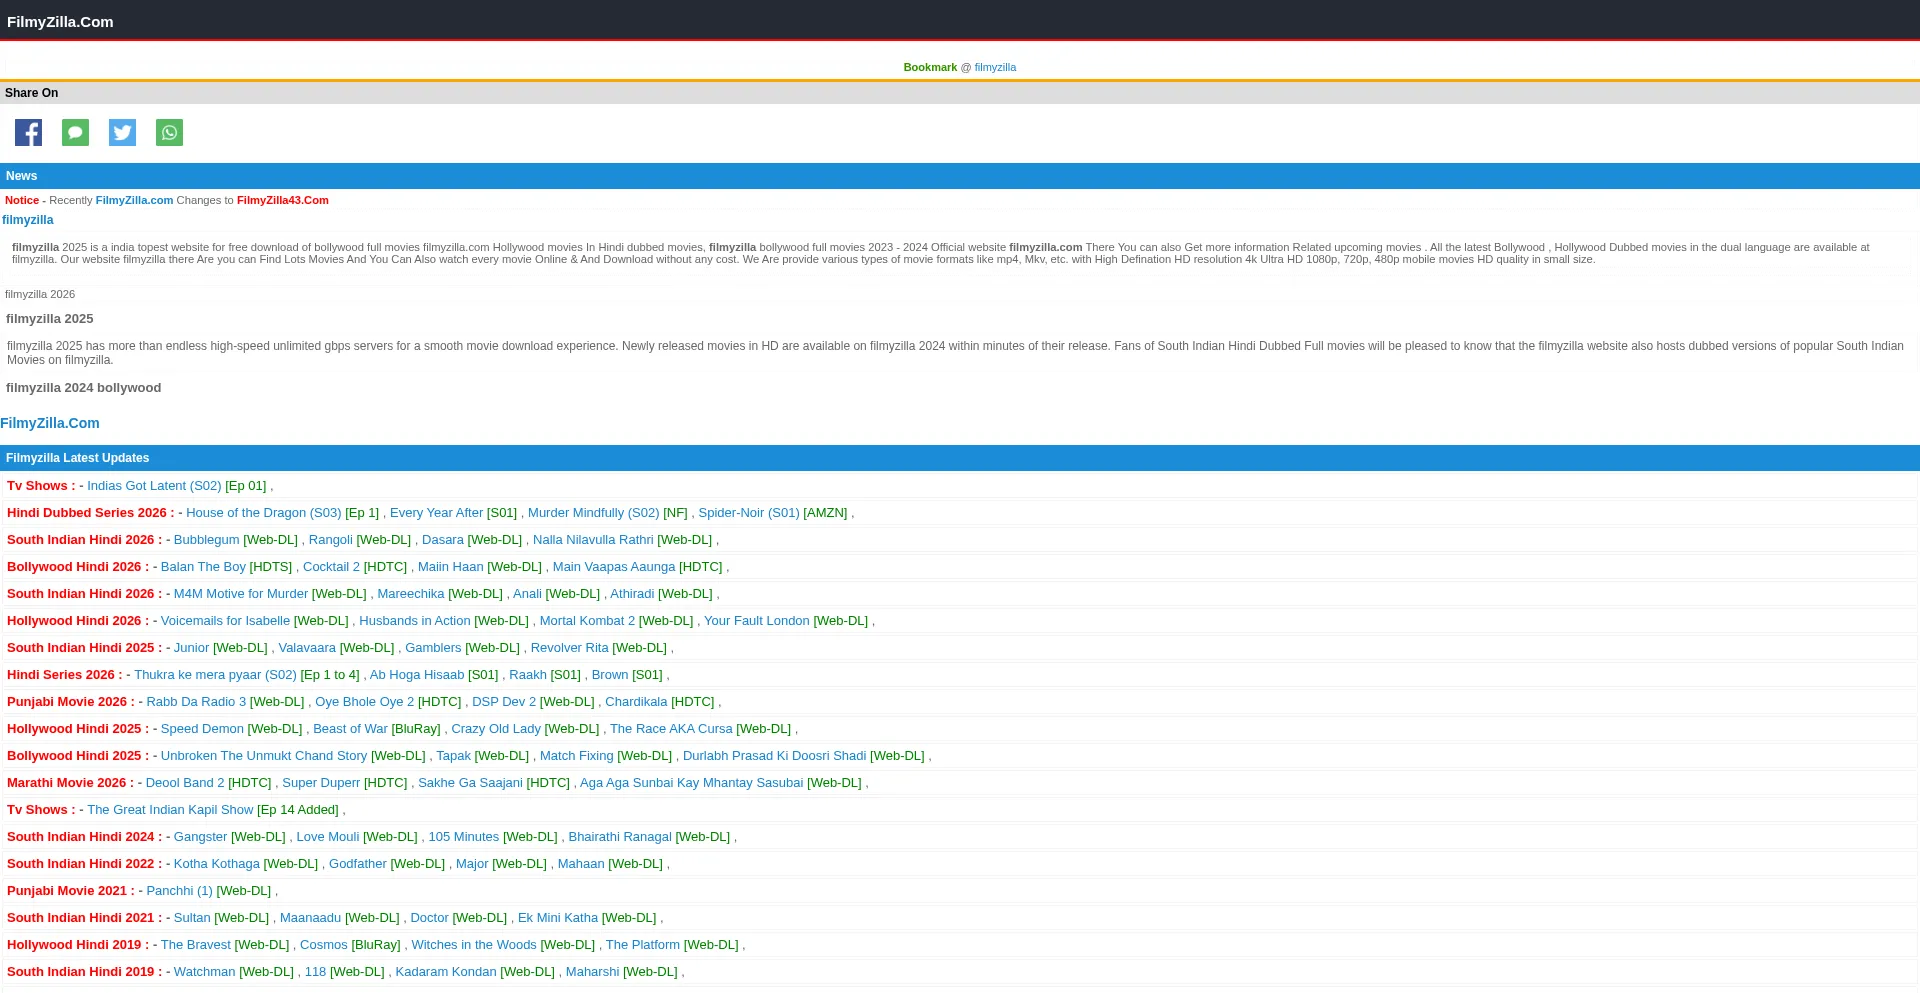Open Balan The Boy
The width and height of the screenshot is (1920, 993).
click(203, 567)
